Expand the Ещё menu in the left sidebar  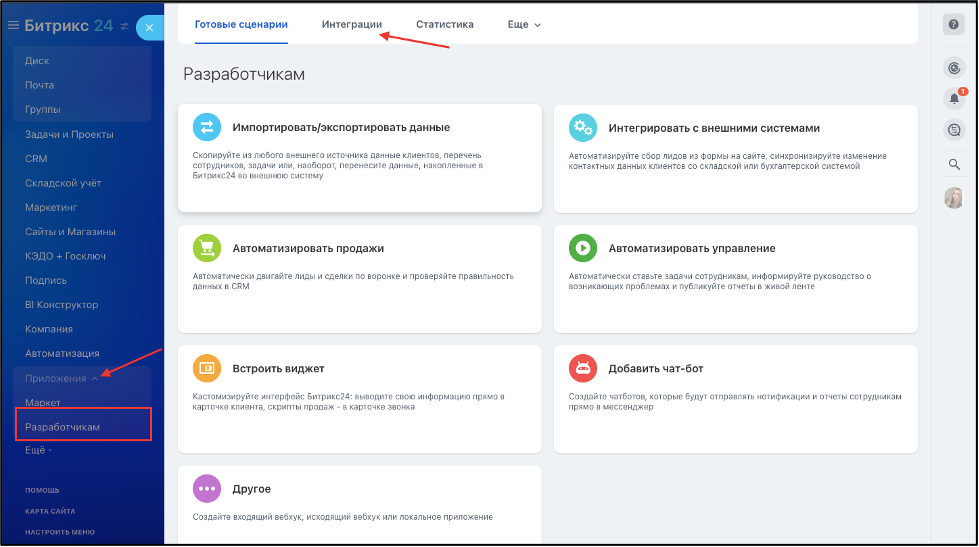coord(38,450)
